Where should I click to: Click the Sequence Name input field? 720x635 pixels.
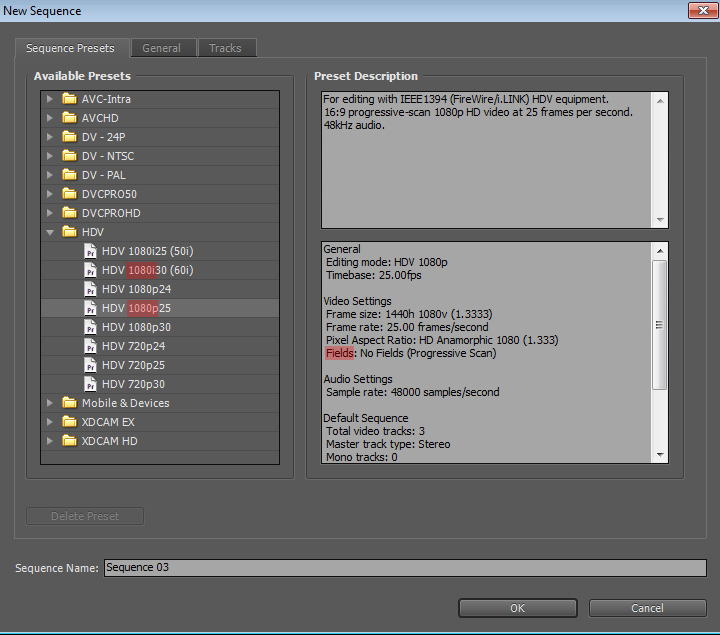405,568
